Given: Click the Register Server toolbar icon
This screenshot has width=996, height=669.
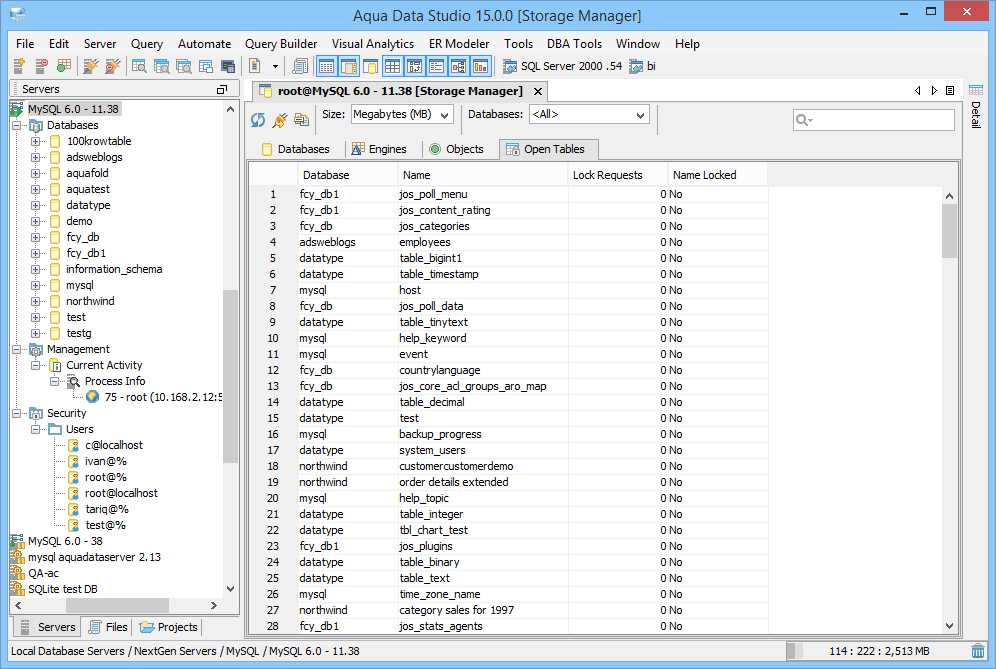Looking at the screenshot, I should click(18, 65).
